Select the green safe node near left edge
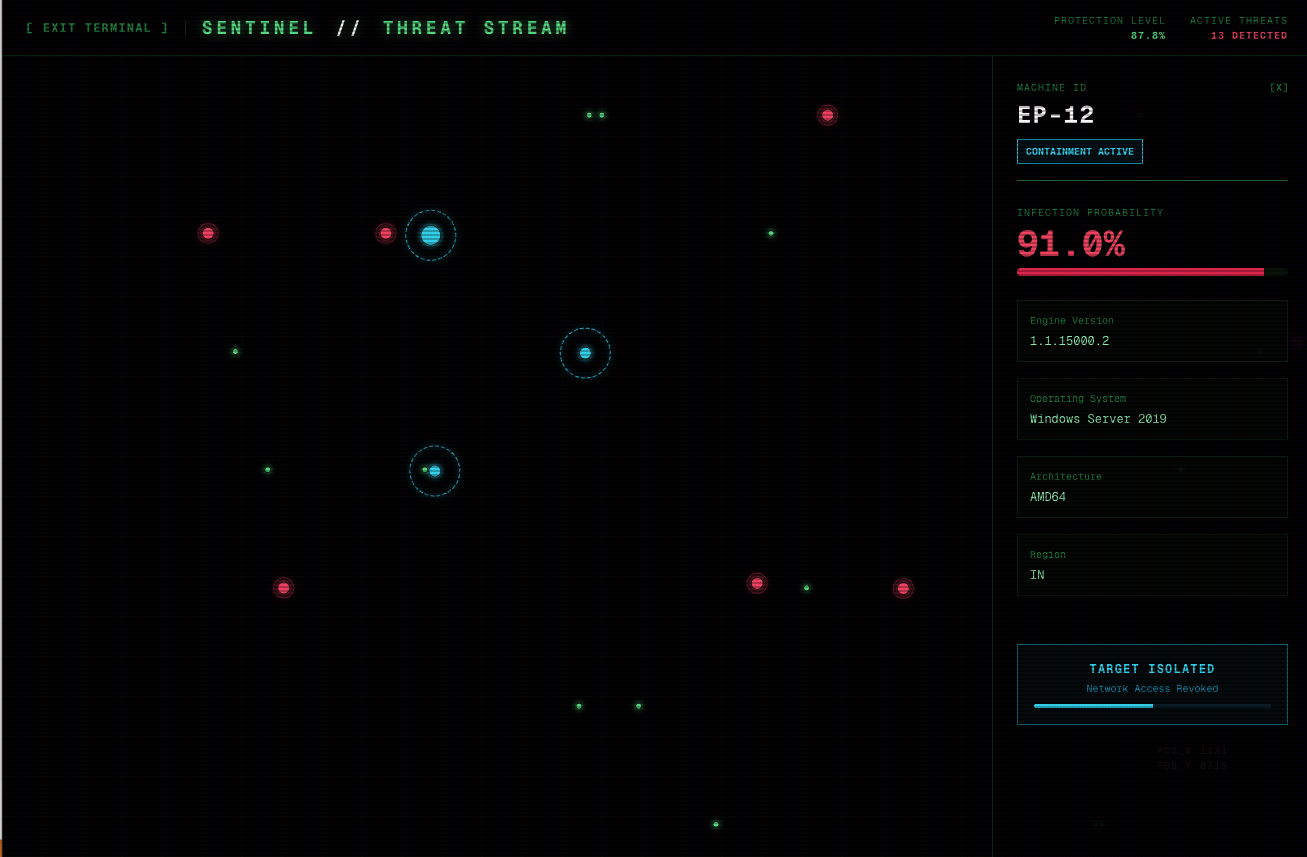 (235, 352)
